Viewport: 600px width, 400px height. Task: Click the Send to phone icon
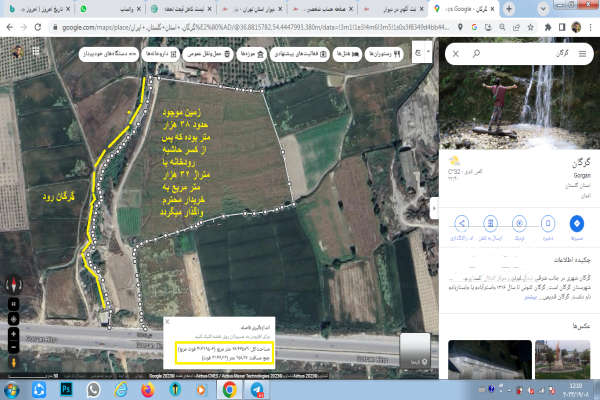490,224
